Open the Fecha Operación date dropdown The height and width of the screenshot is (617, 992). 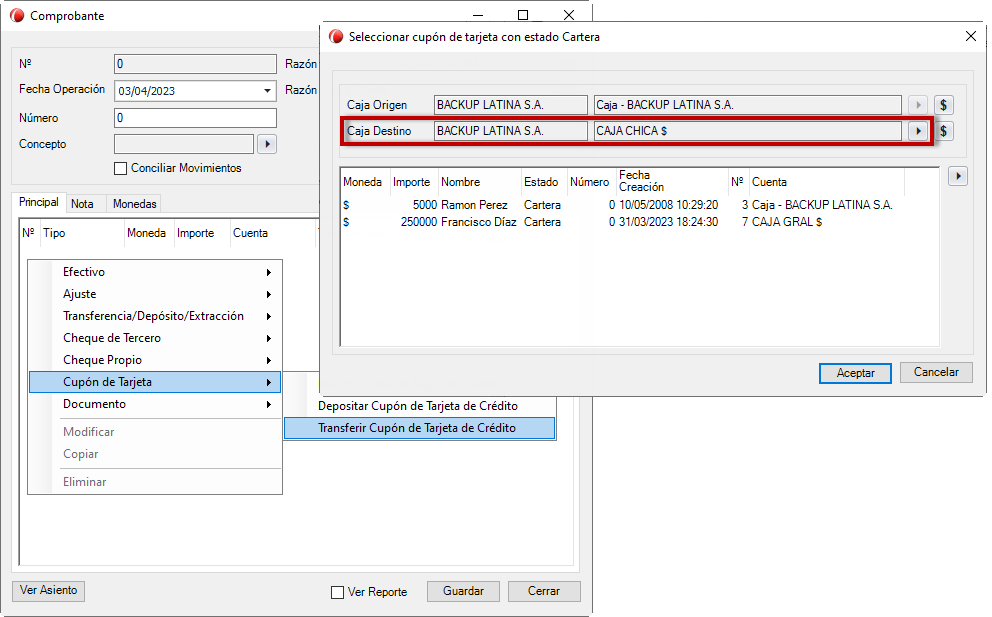(x=267, y=91)
